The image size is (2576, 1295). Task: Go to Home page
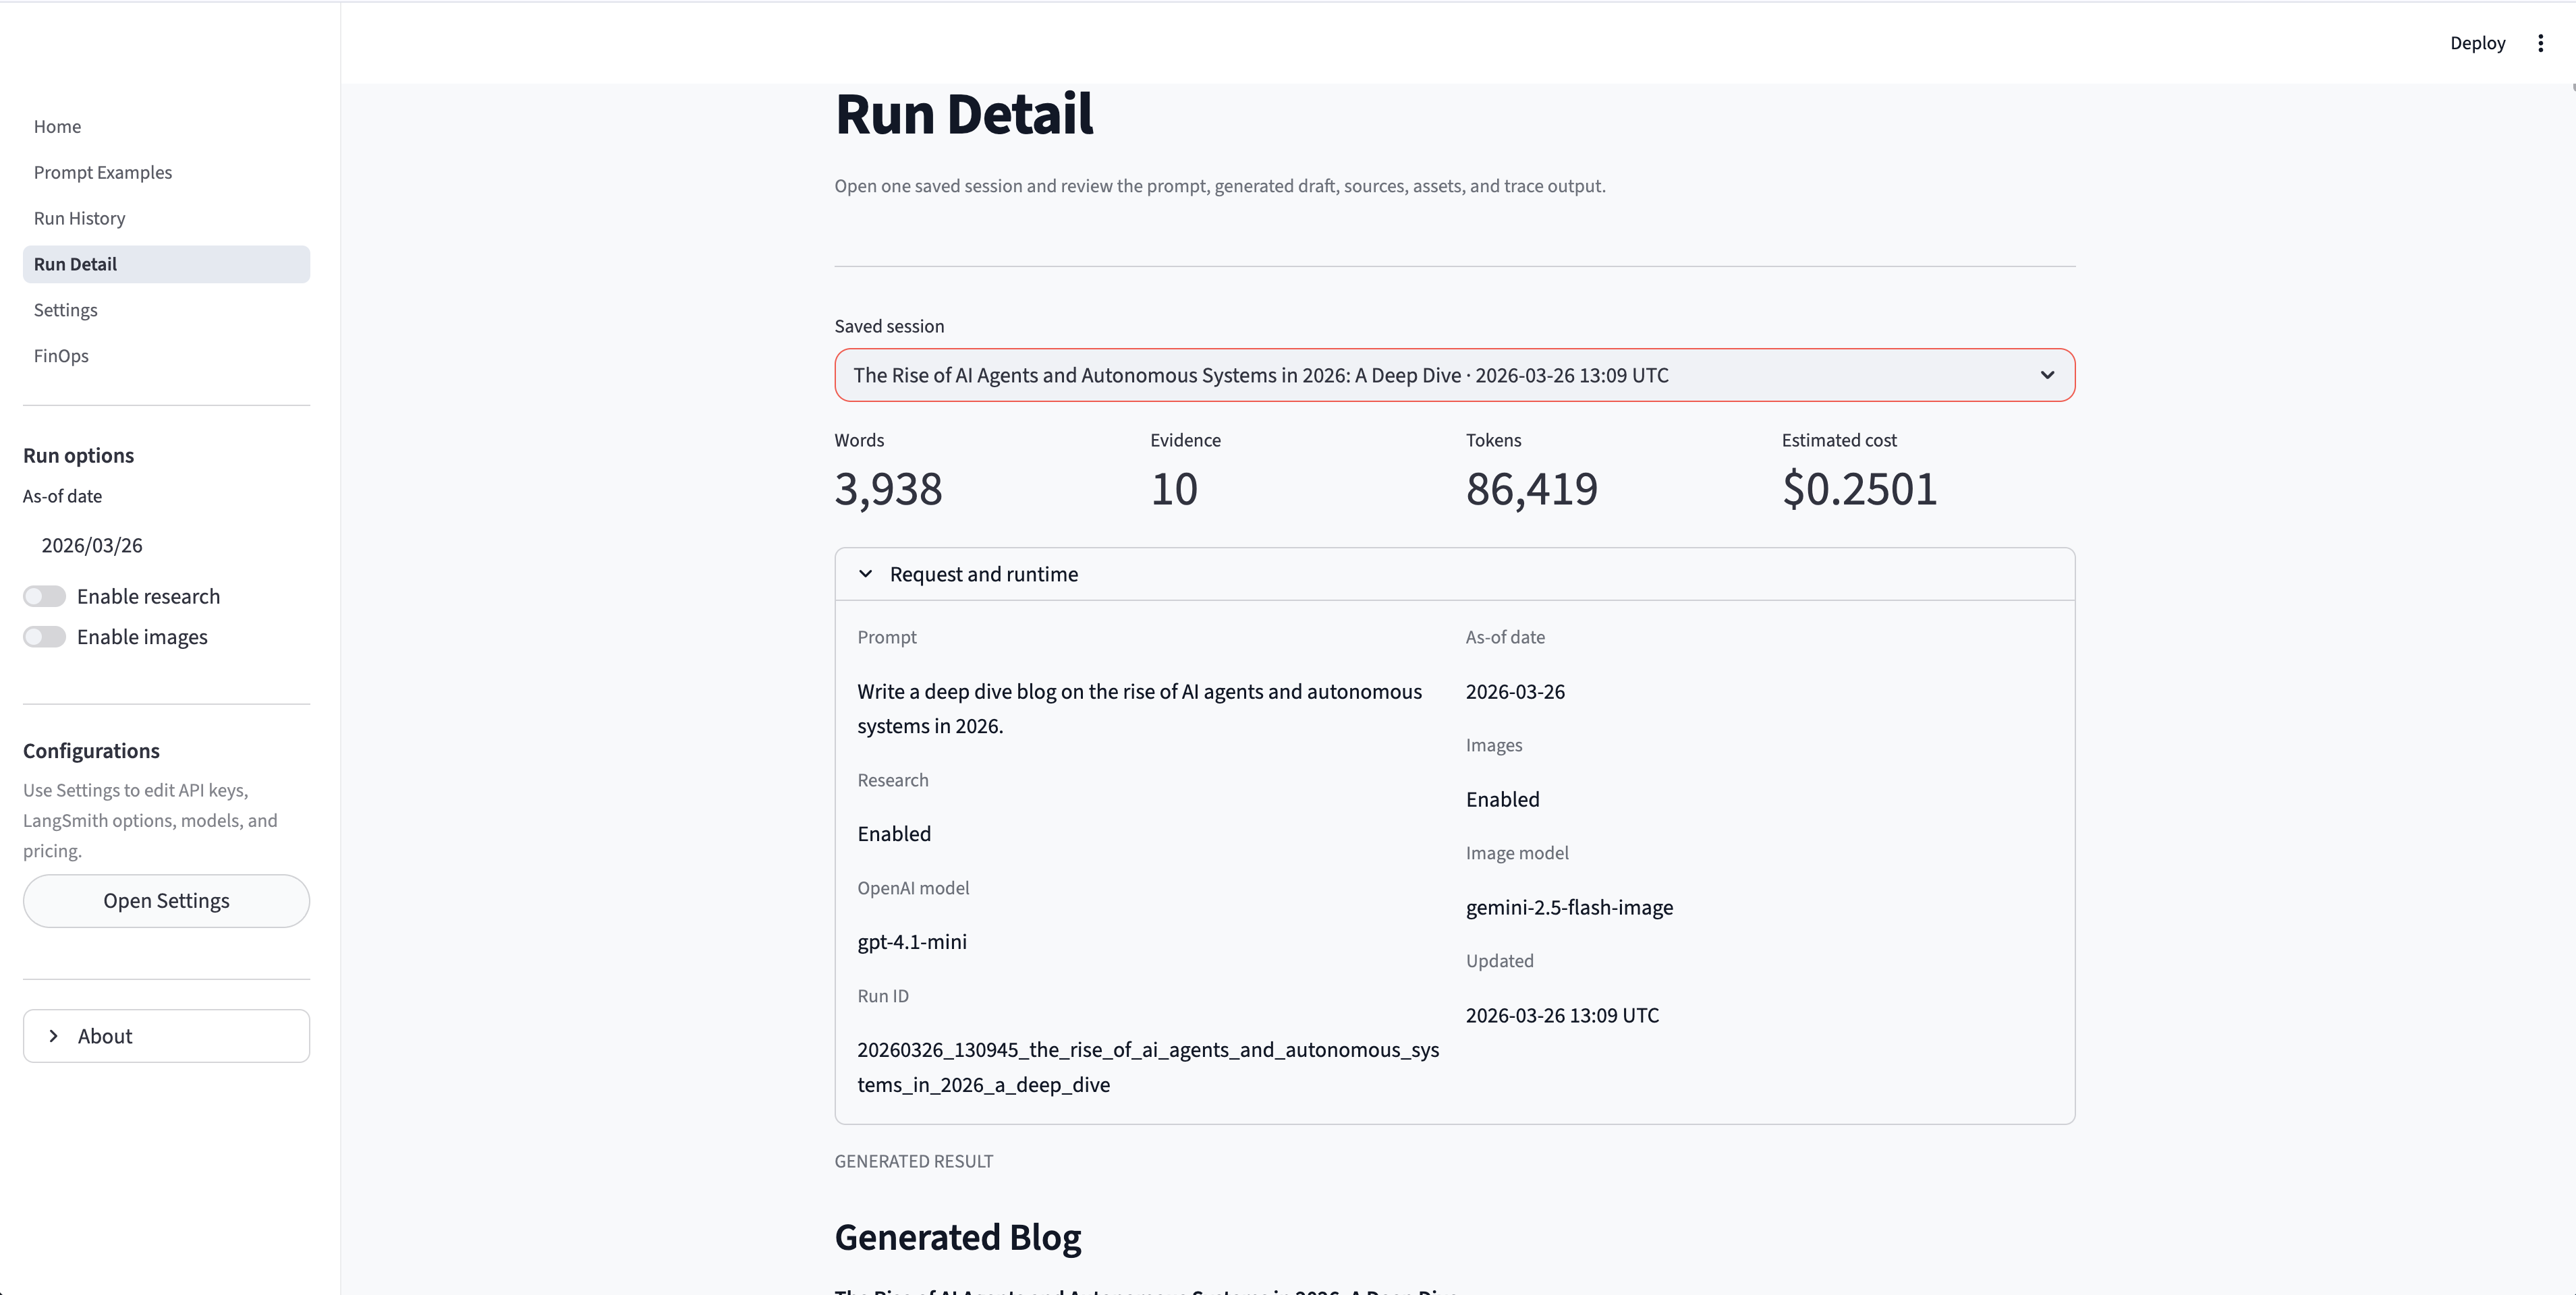[x=57, y=127]
